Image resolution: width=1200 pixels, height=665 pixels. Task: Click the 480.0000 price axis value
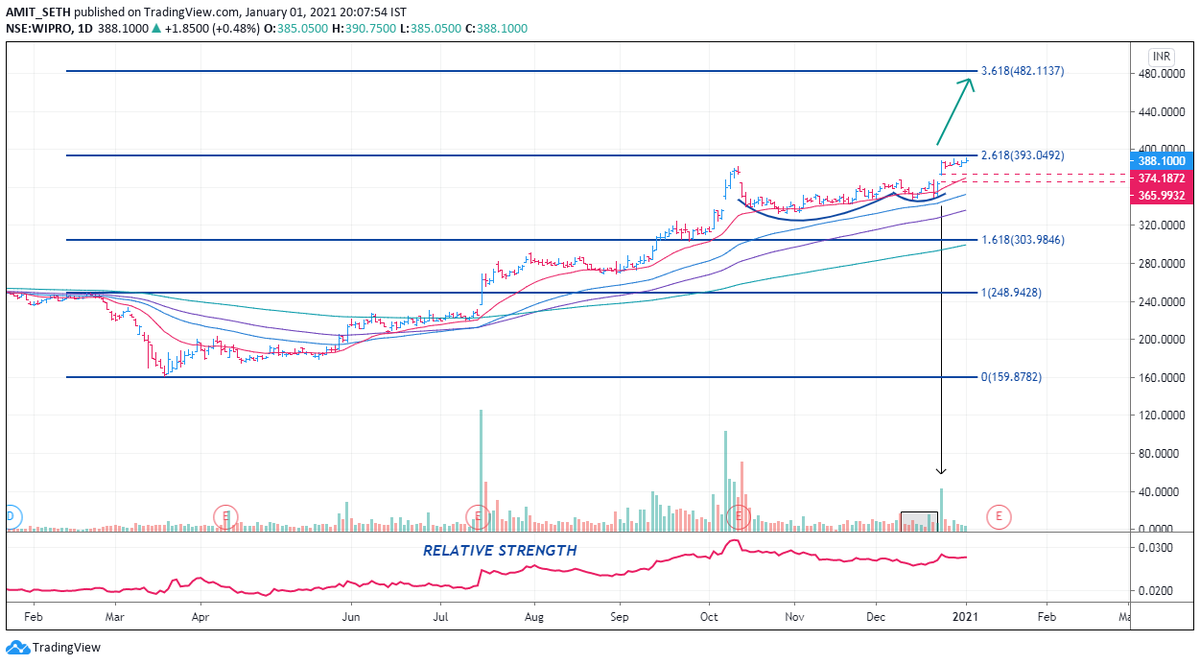(x=1162, y=74)
